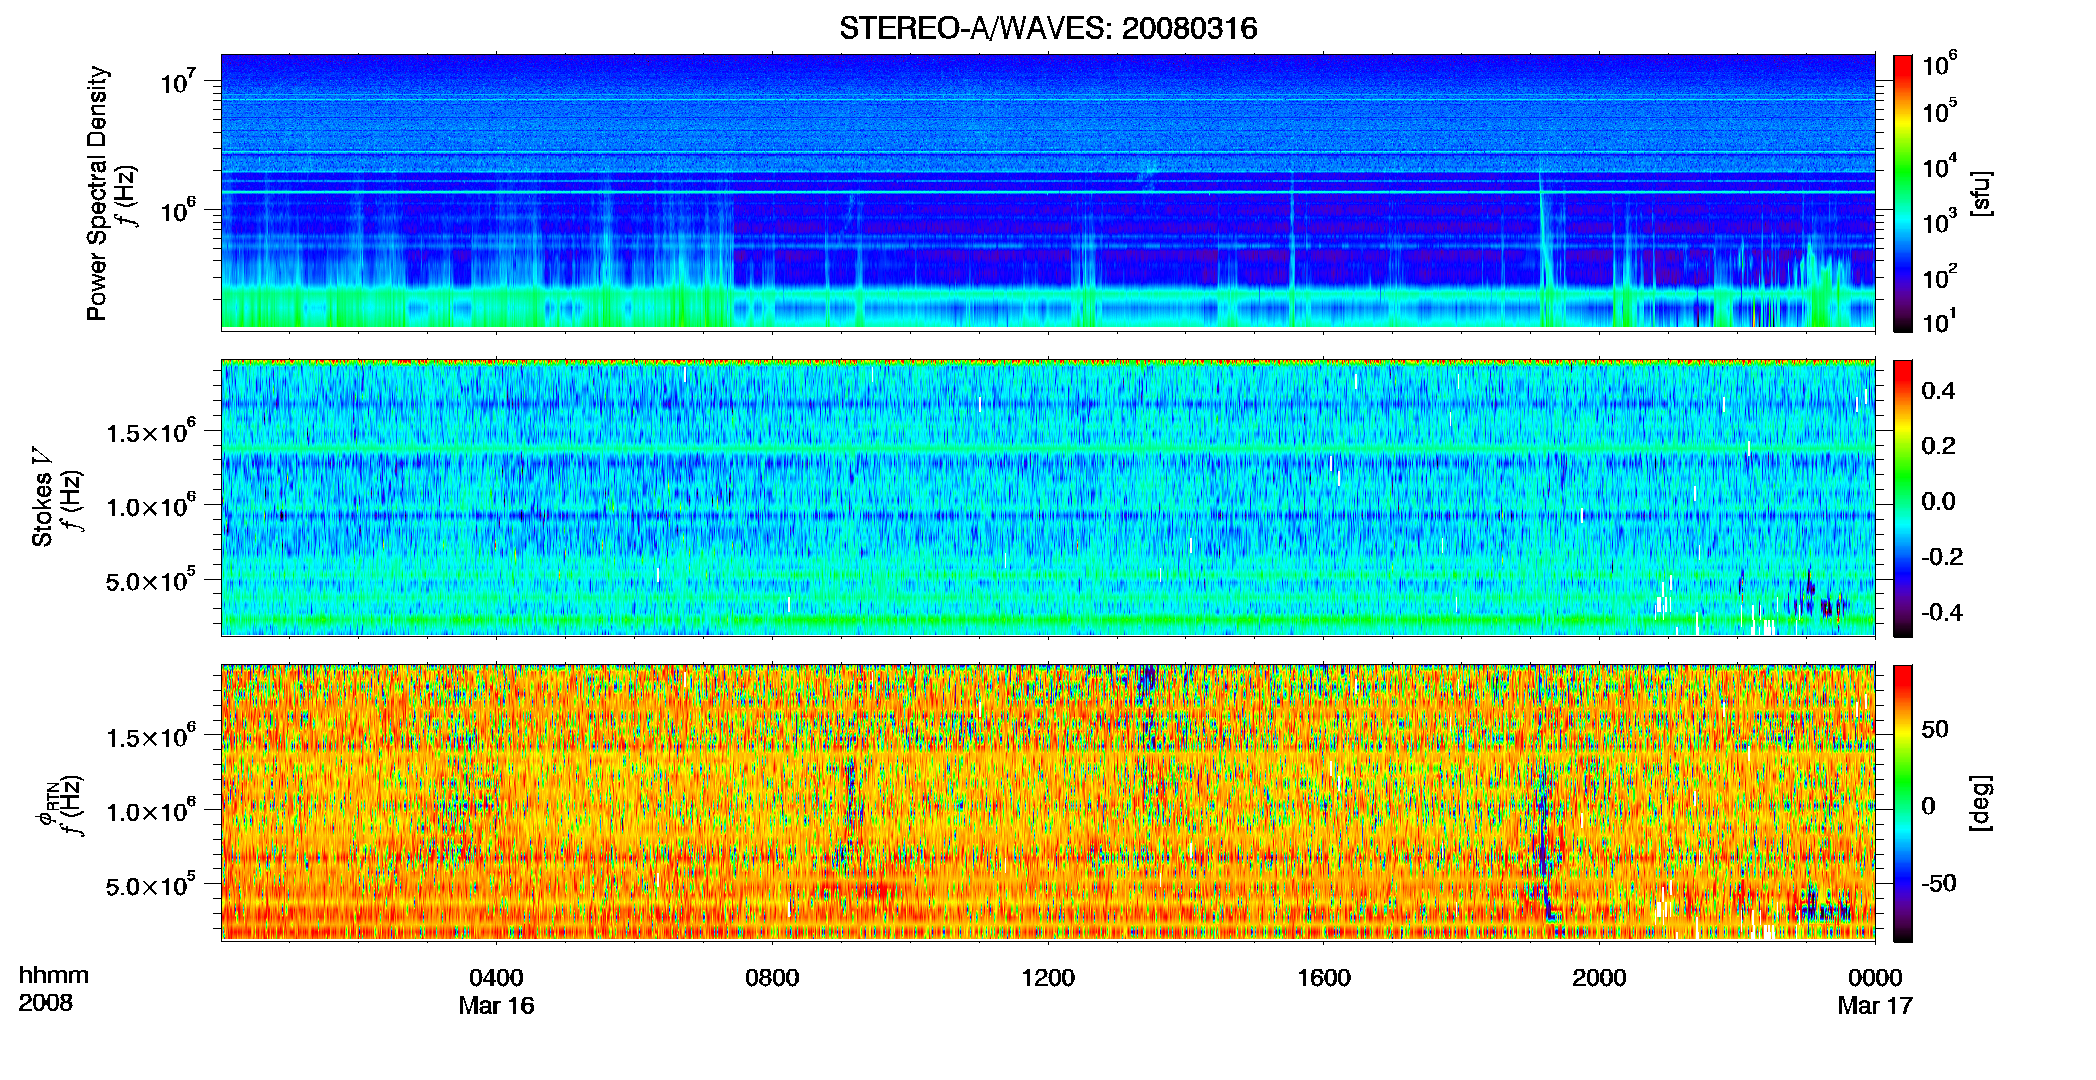The width and height of the screenshot is (2096, 1080).
Task: Click the bottom panel degree color bar
Action: 1903,803
